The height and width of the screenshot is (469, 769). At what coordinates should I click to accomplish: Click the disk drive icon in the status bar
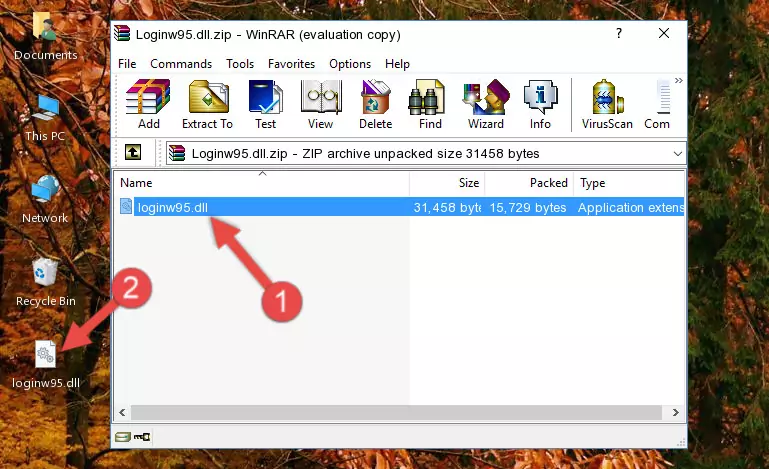[123, 437]
